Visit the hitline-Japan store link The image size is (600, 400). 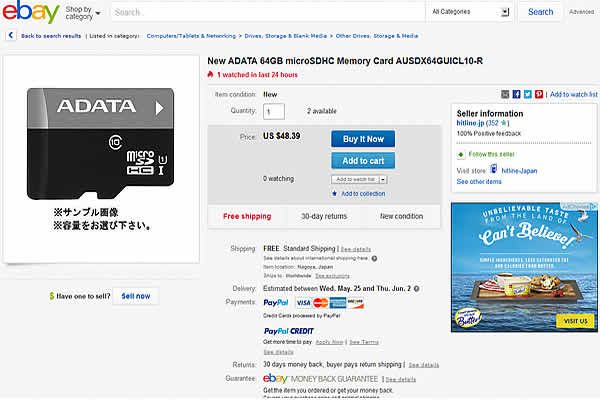(519, 171)
